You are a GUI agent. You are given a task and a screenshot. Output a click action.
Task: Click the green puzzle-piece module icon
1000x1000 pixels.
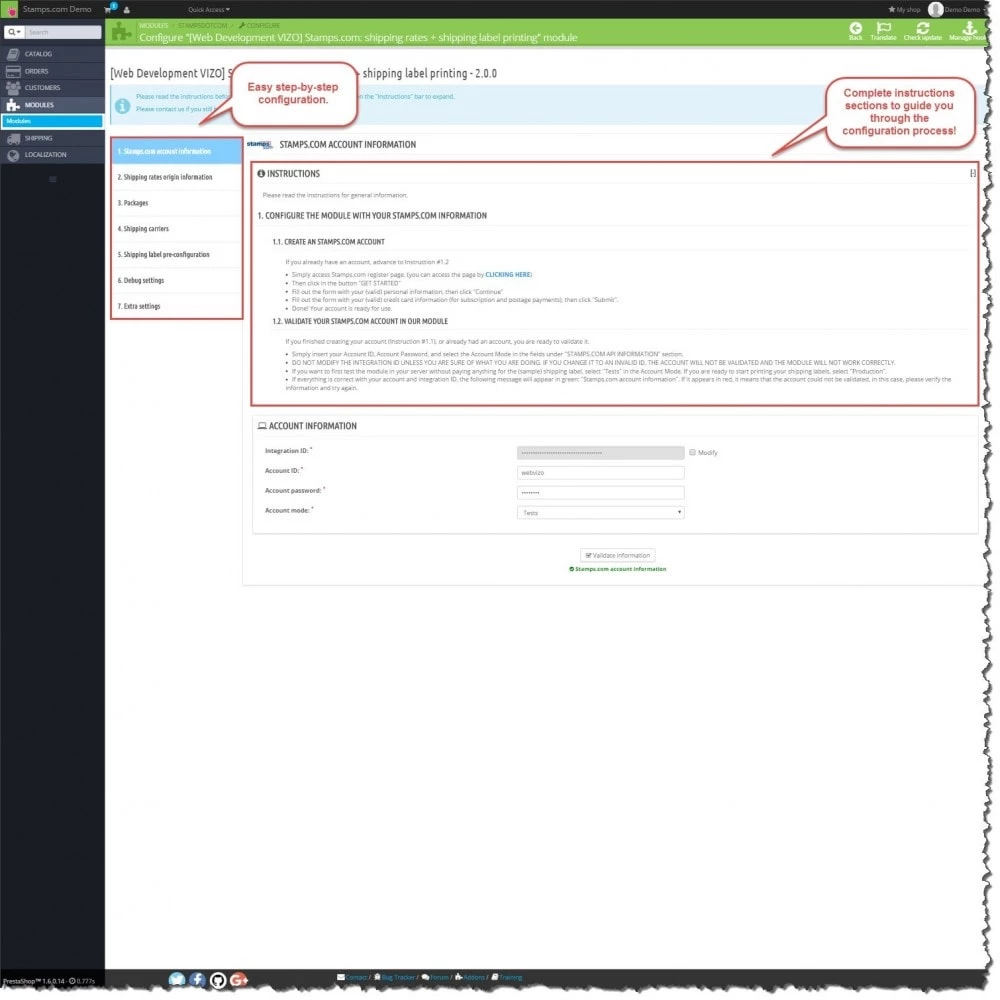pos(122,32)
